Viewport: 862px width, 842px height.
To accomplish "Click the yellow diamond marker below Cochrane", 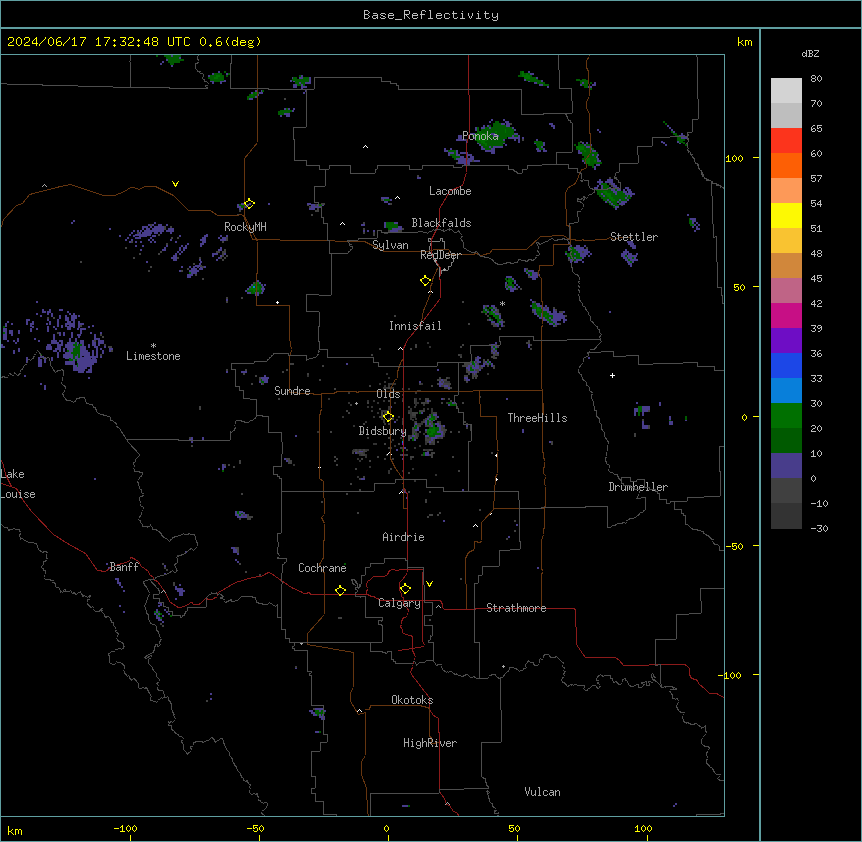I will (340, 590).
